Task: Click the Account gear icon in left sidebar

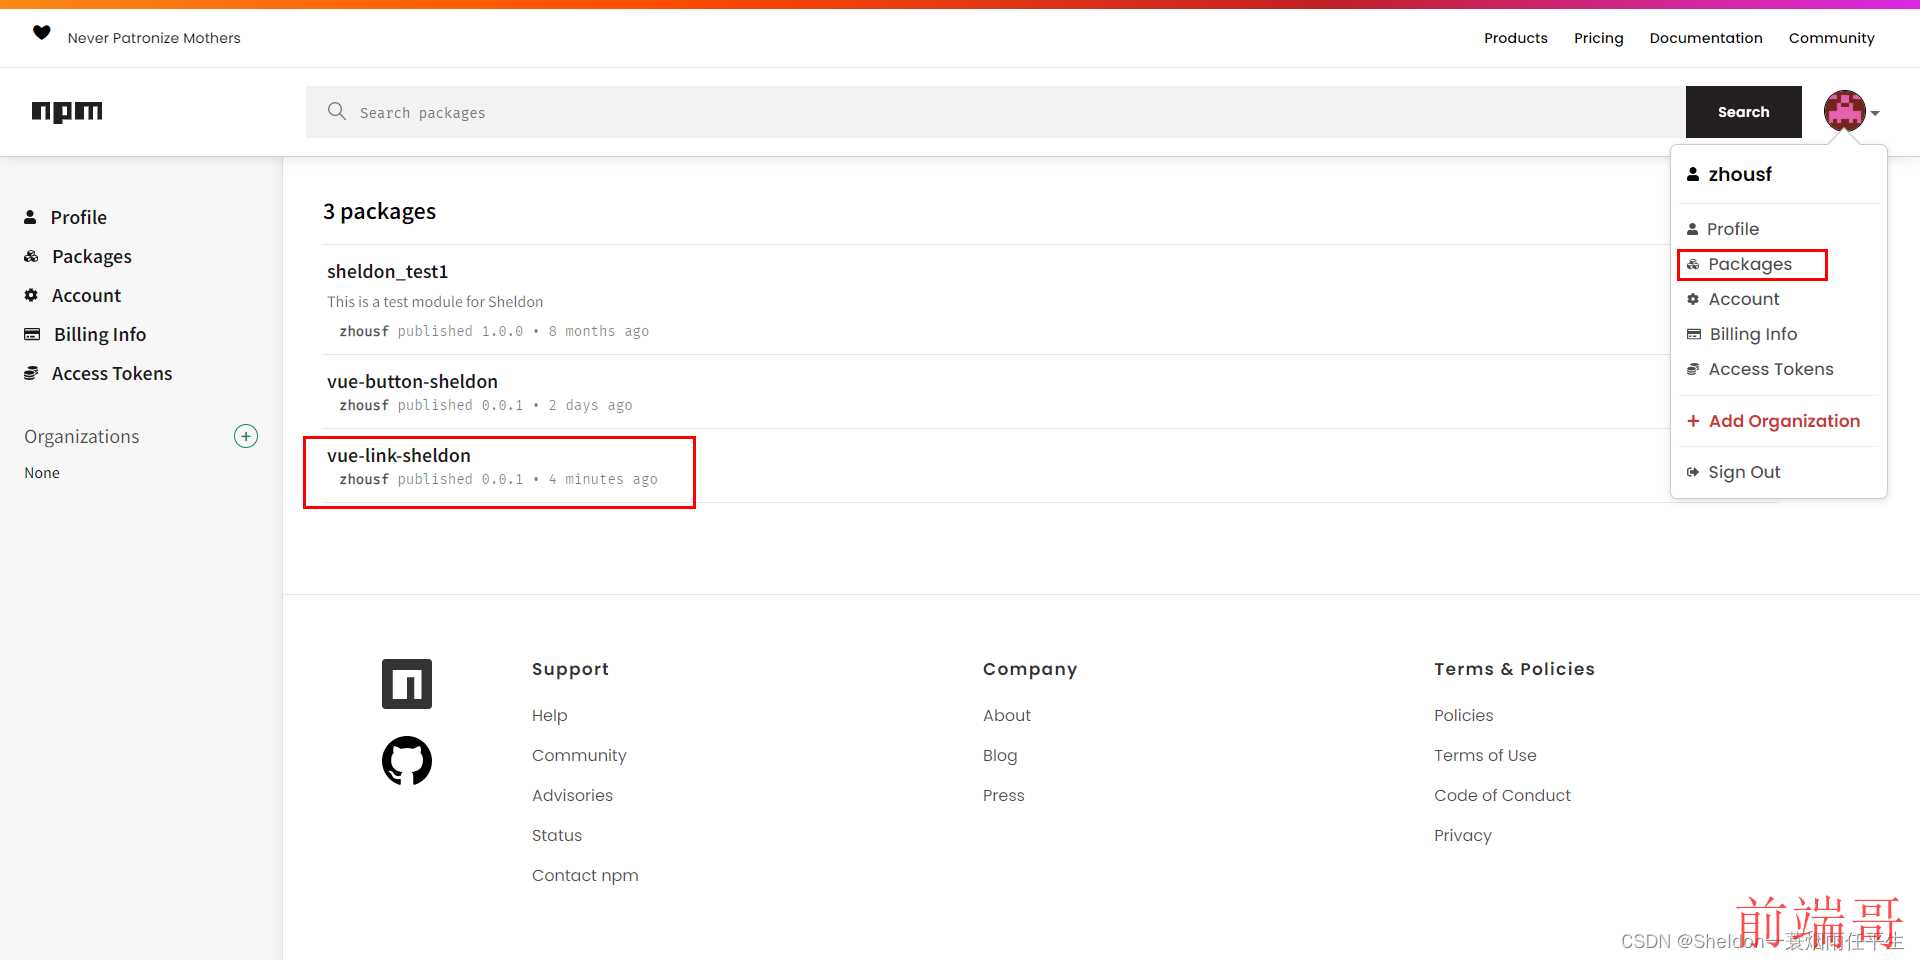Action: [x=31, y=295]
